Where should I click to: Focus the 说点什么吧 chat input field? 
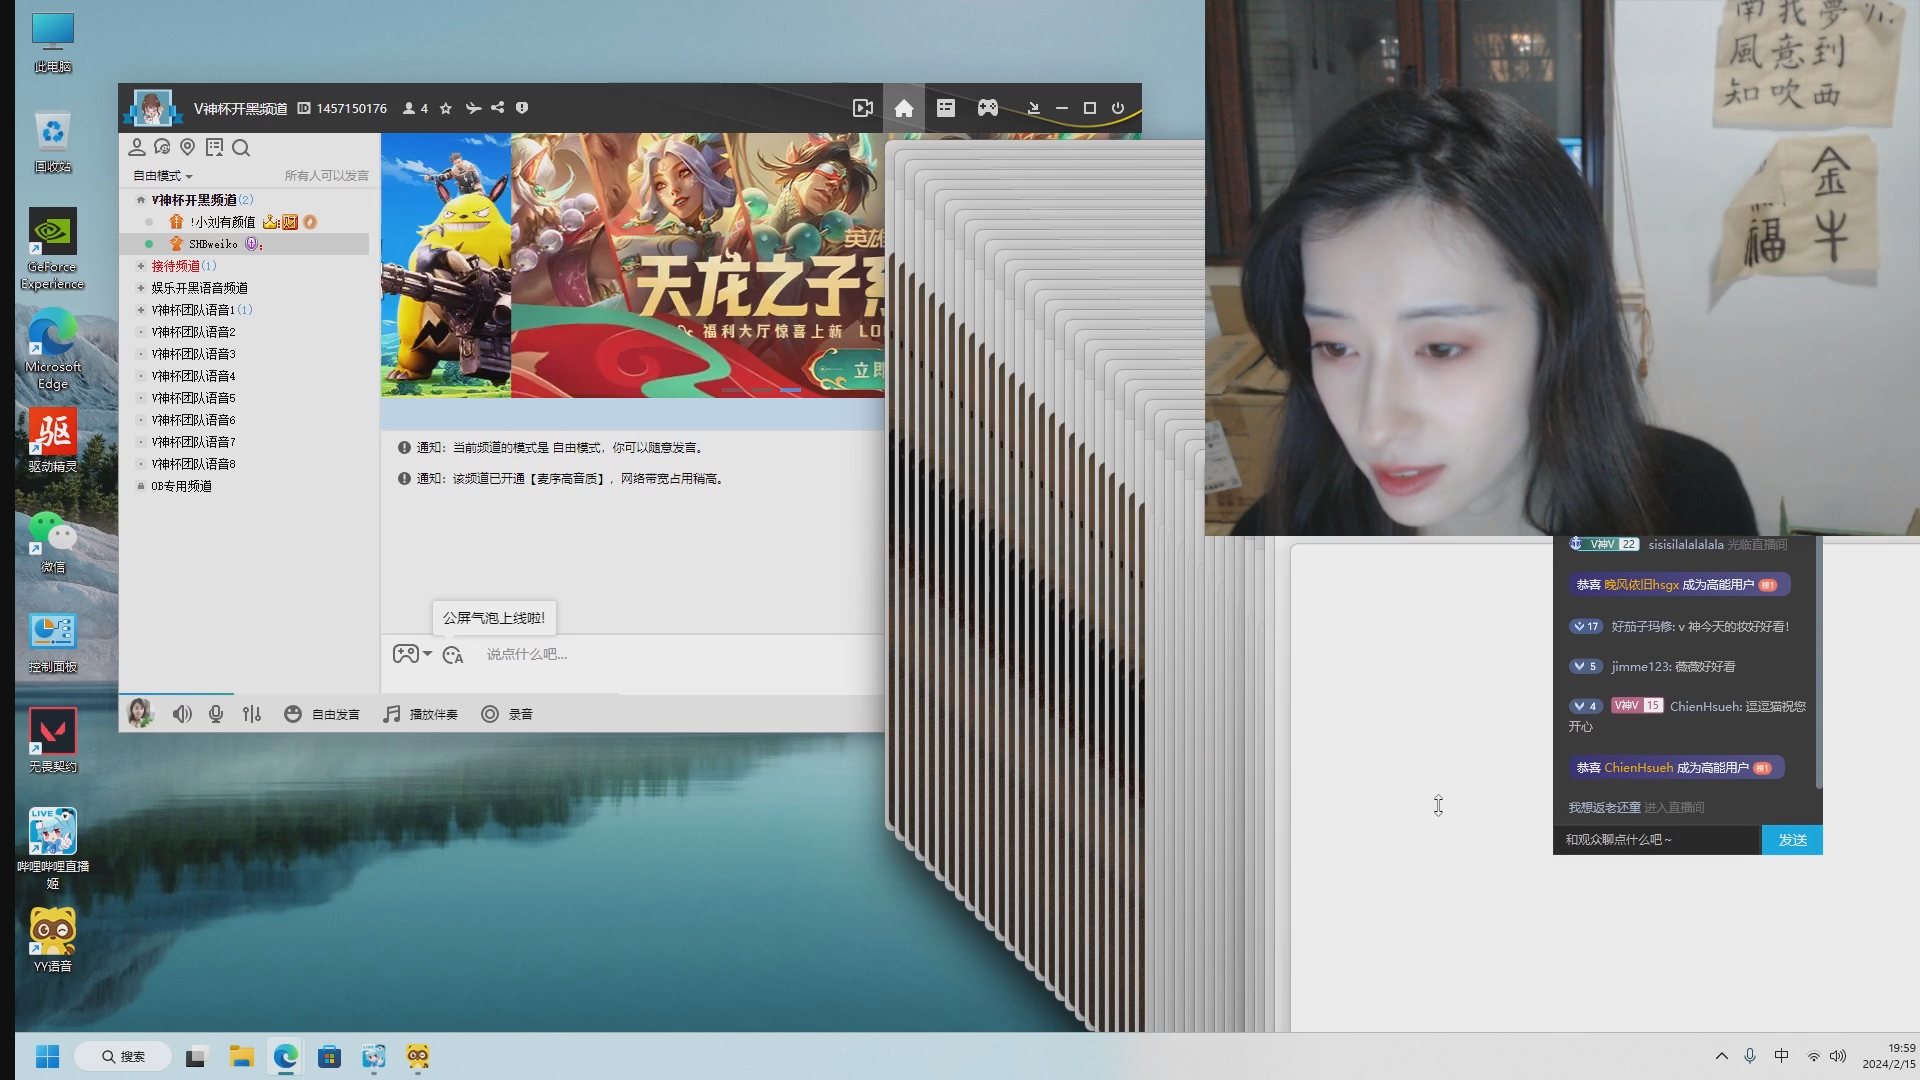click(680, 654)
